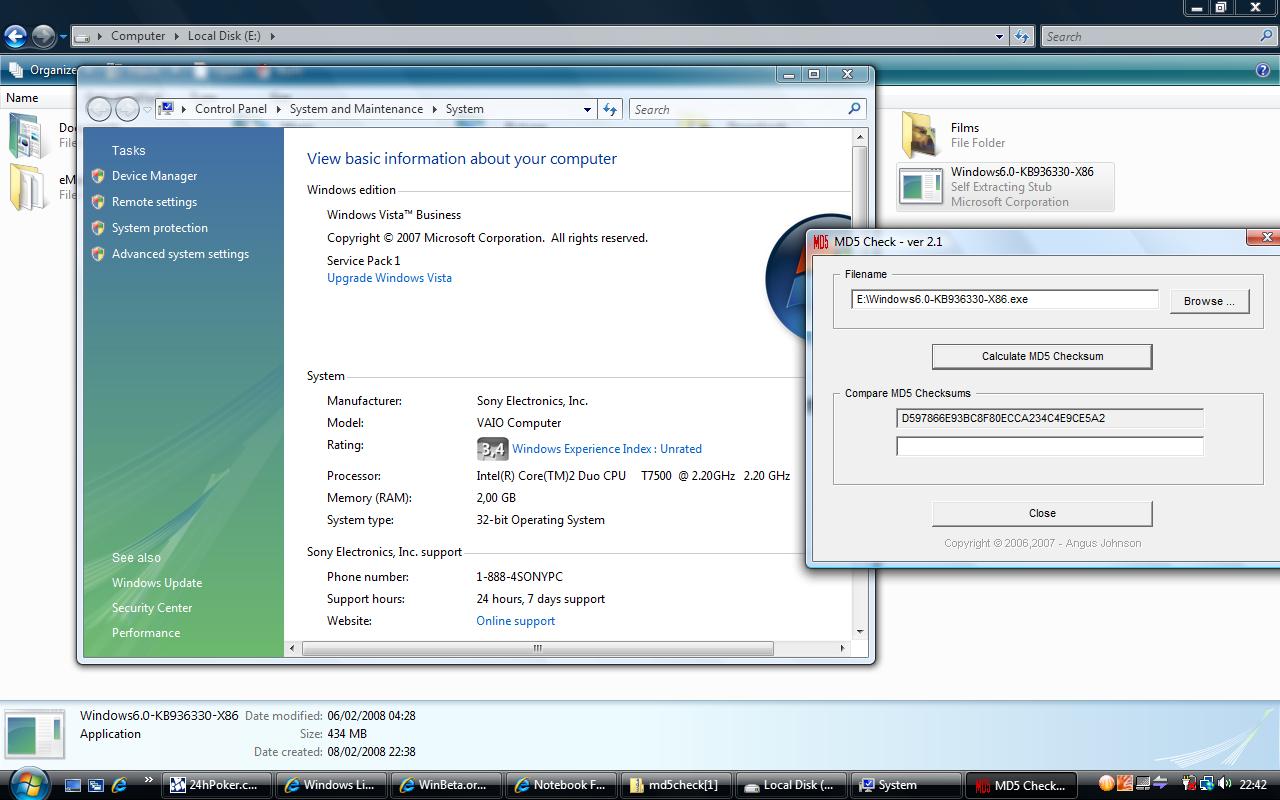This screenshot has width=1280, height=800.
Task: Click the power plug tray icon
Action: pyautogui.click(x=1189, y=784)
